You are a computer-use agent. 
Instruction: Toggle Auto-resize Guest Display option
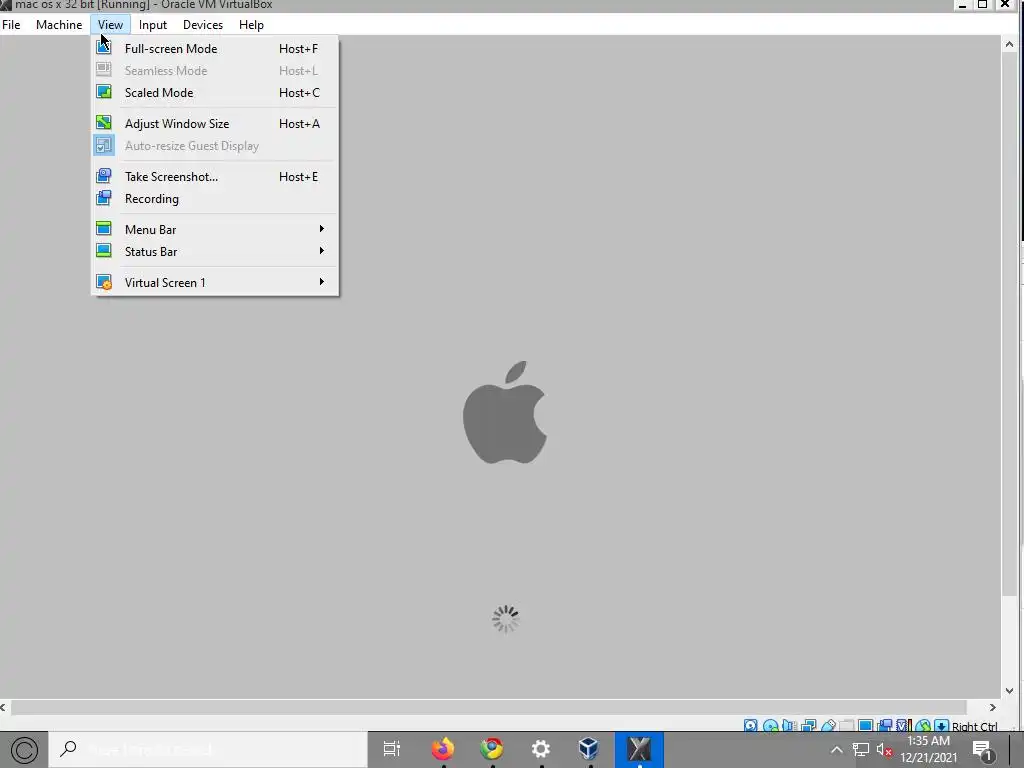click(x=215, y=146)
